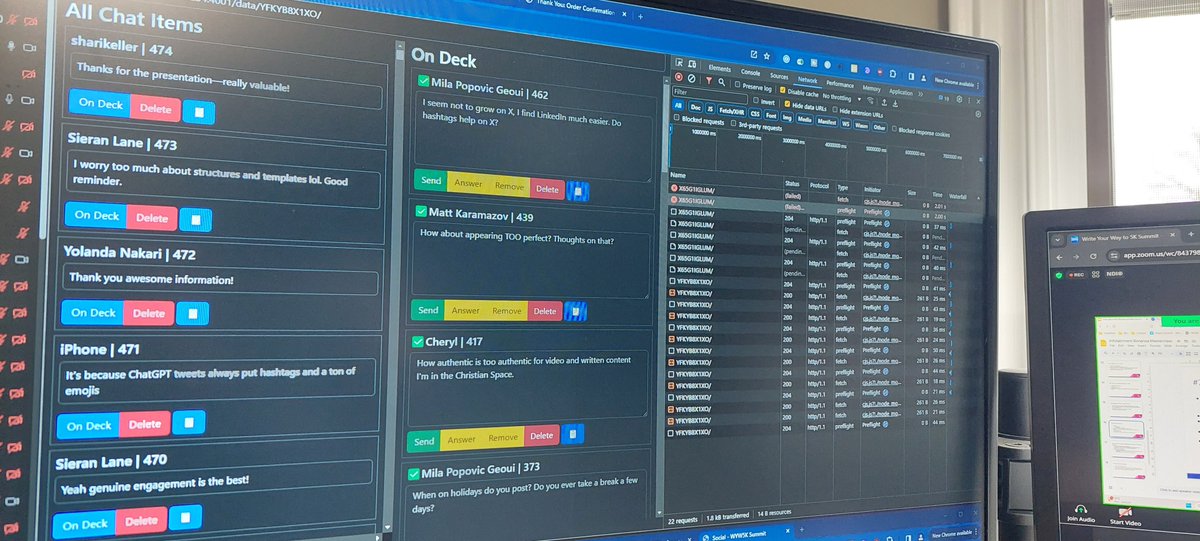The image size is (1200, 541).
Task: Clear the network log
Action: coord(691,78)
